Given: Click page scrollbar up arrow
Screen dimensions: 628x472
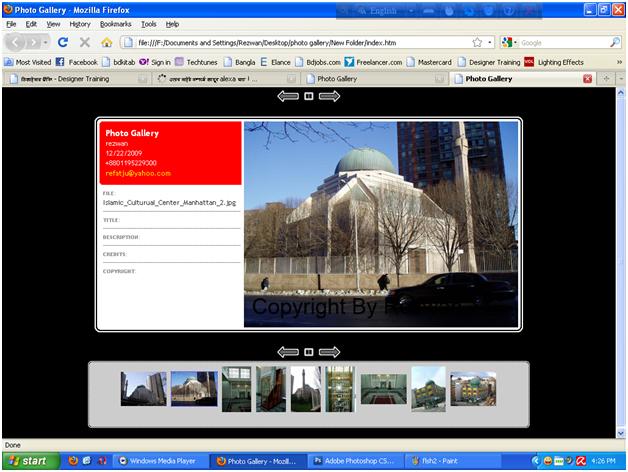Looking at the screenshot, I should [621, 93].
